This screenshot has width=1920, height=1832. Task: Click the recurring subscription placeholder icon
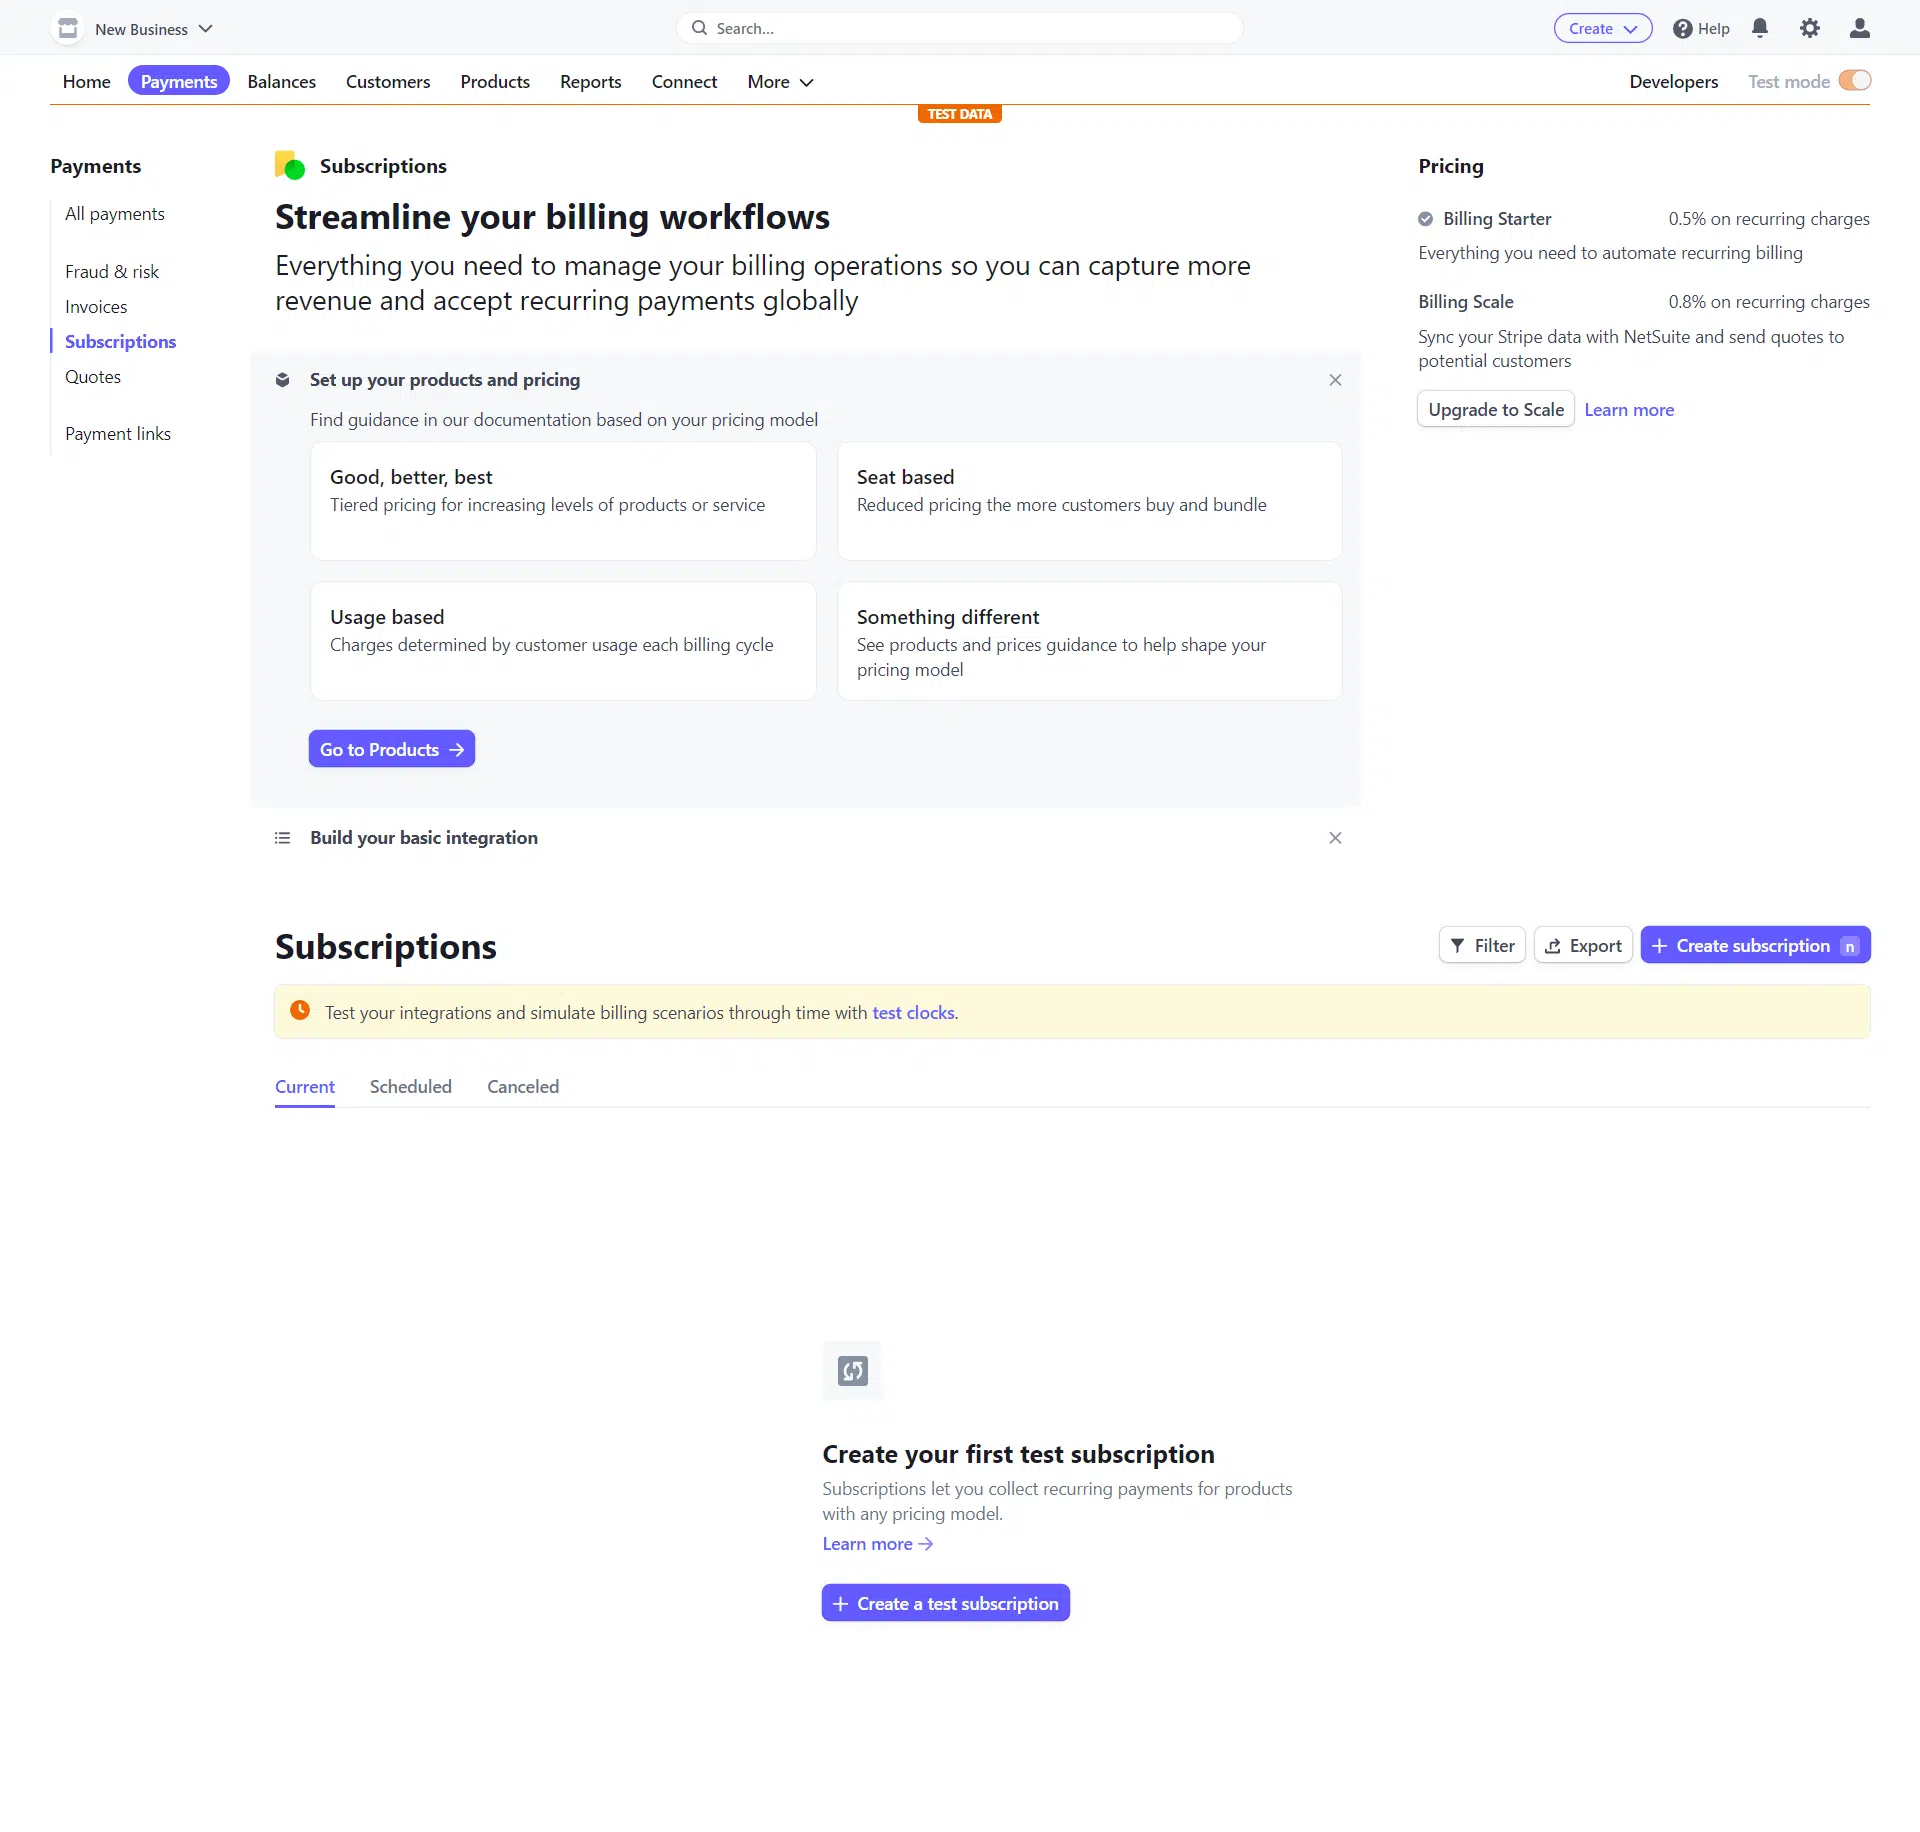click(853, 1371)
